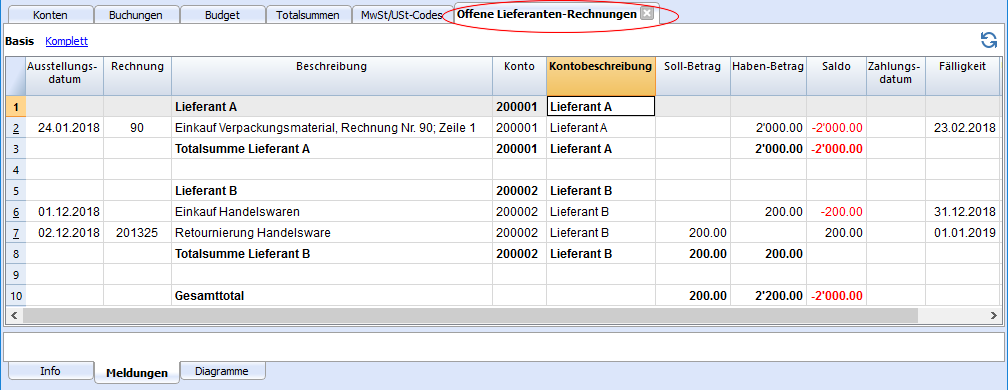Select Gesamttotal Saldo -2'000.00
The height and width of the screenshot is (390, 1008).
[x=836, y=296]
